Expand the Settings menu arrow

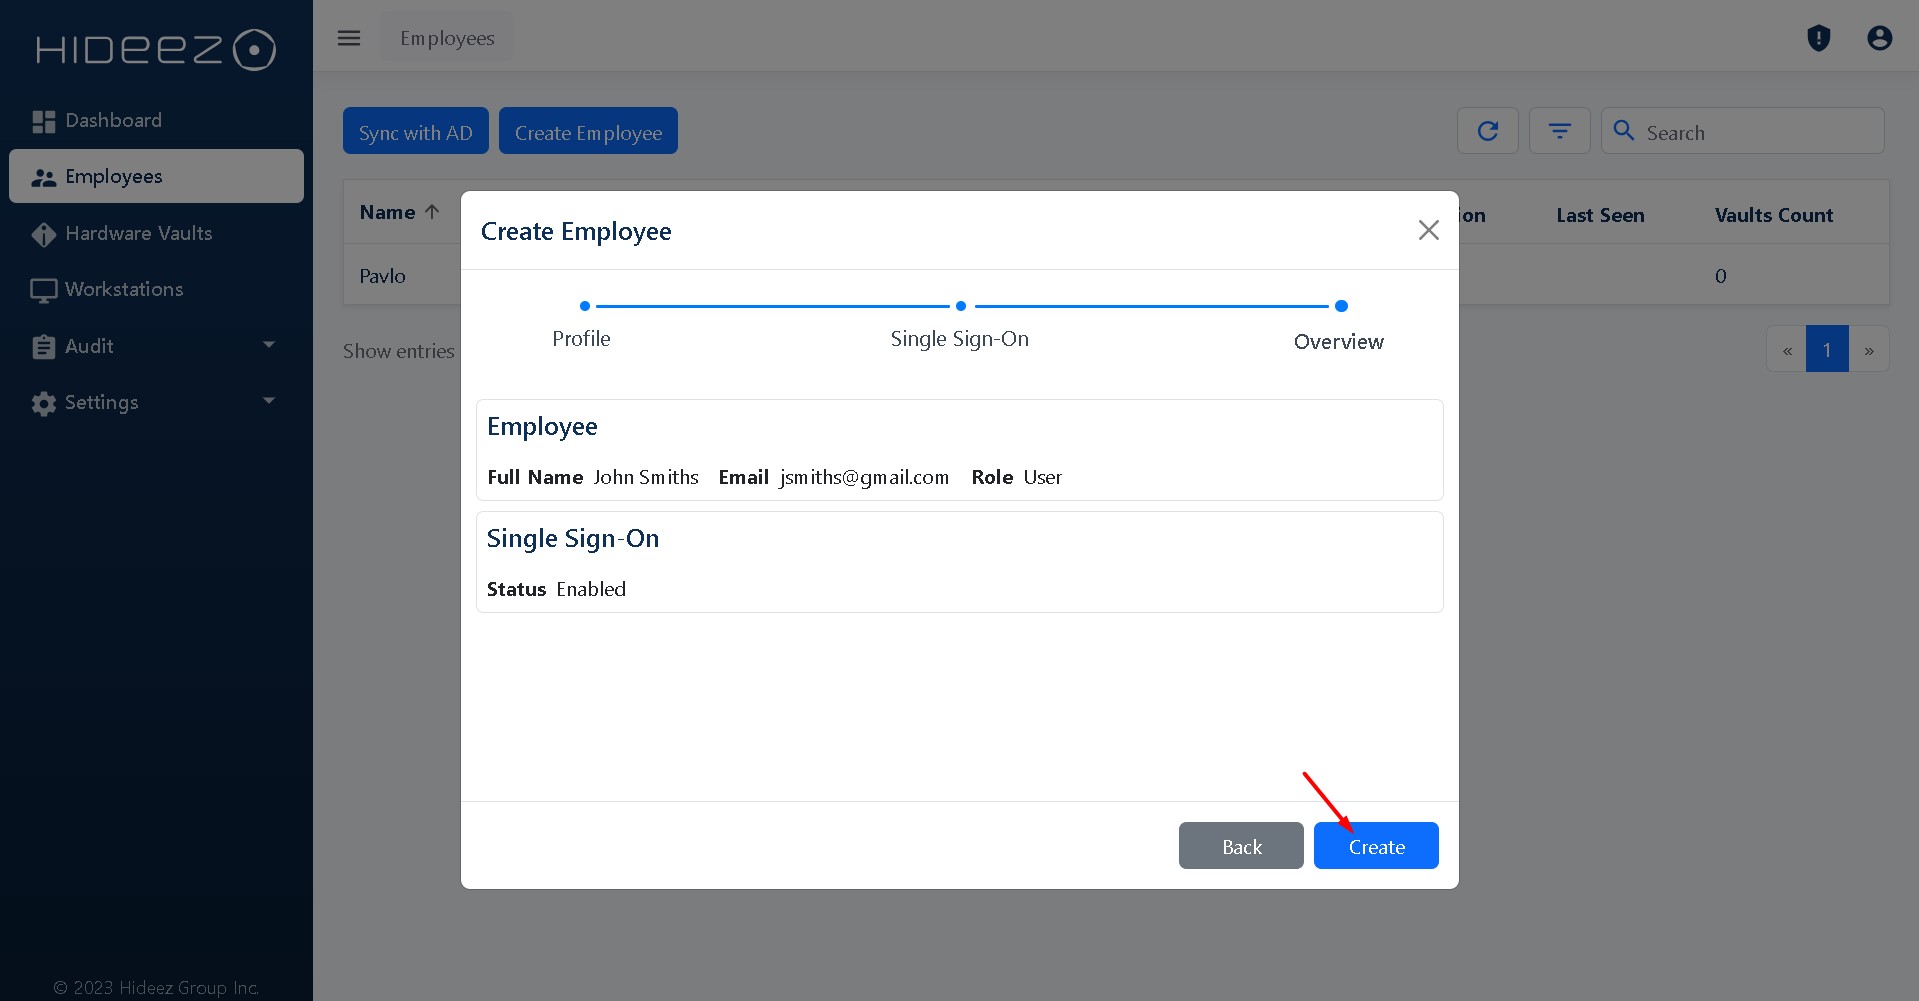[268, 401]
